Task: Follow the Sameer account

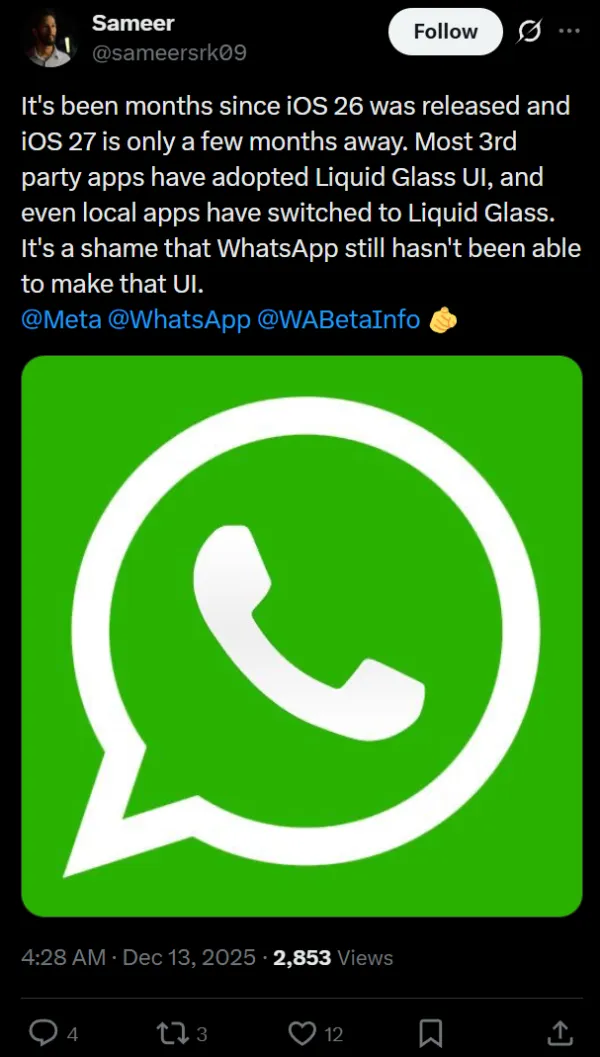Action: [445, 32]
